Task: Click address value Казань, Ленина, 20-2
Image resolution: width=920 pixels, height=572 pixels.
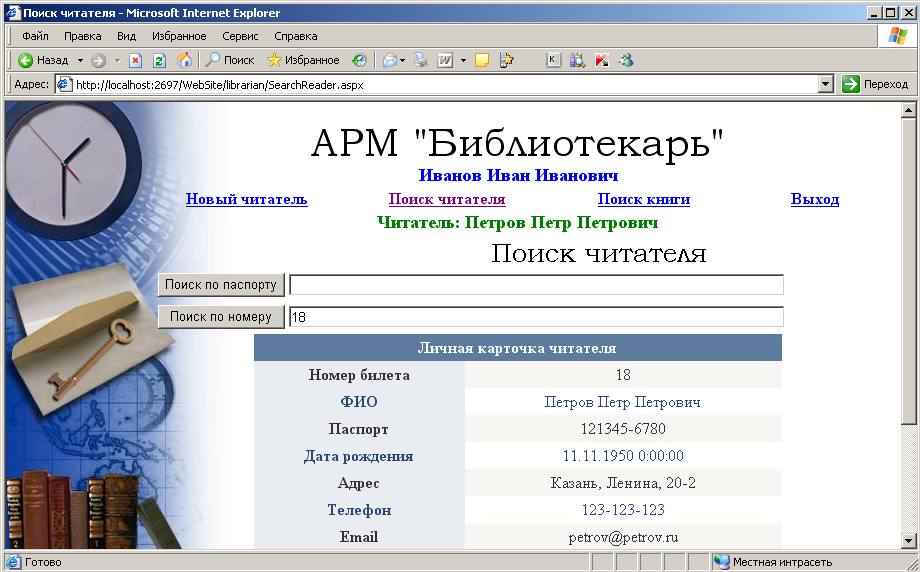Action: (623, 483)
